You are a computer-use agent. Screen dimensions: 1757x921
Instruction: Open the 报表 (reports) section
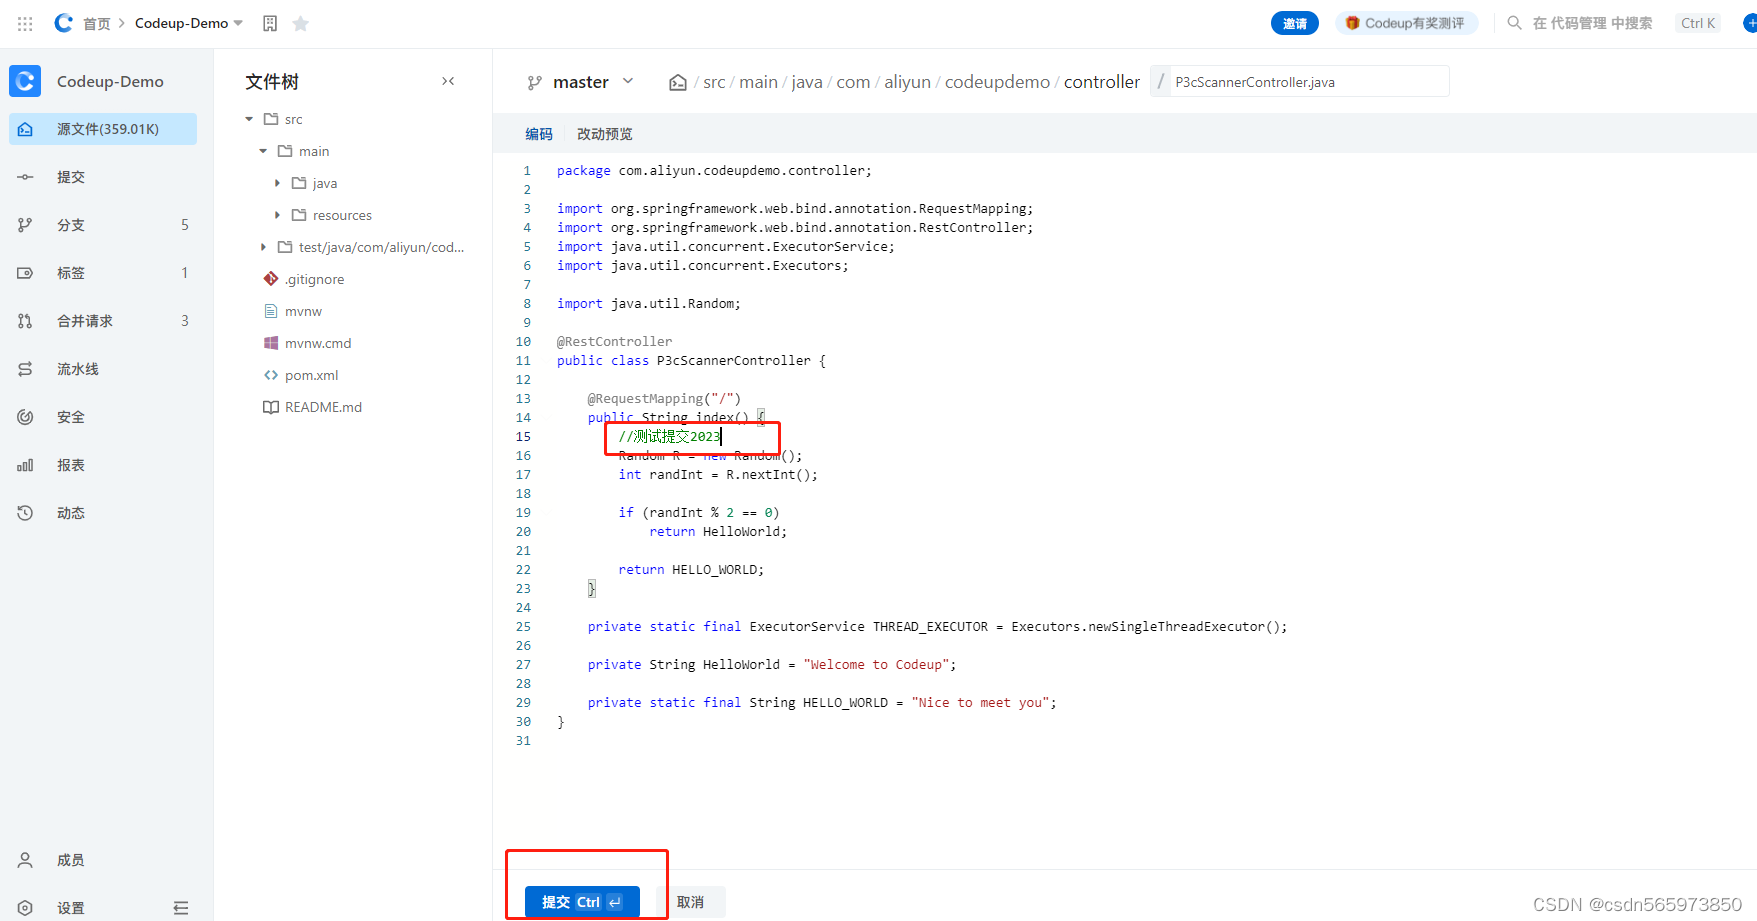pyautogui.click(x=70, y=464)
